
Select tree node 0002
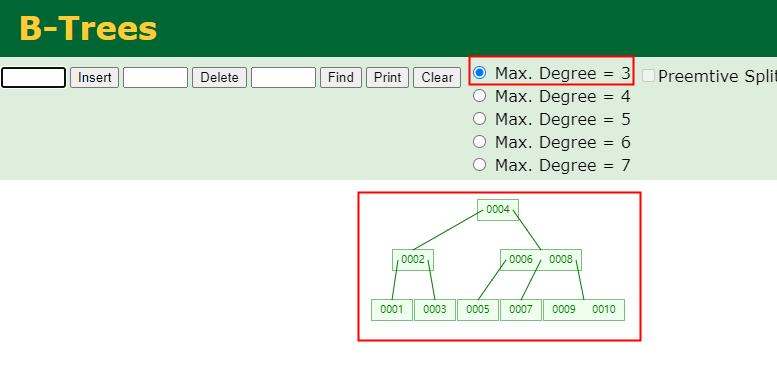[x=413, y=260]
